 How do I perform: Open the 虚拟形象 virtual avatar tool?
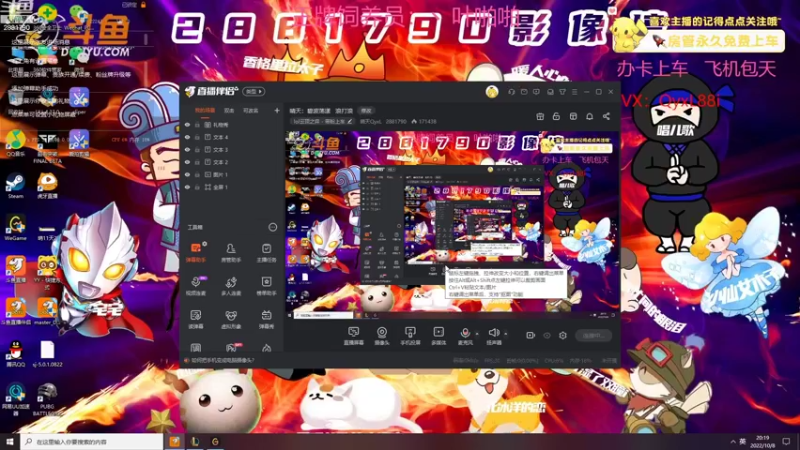231,319
